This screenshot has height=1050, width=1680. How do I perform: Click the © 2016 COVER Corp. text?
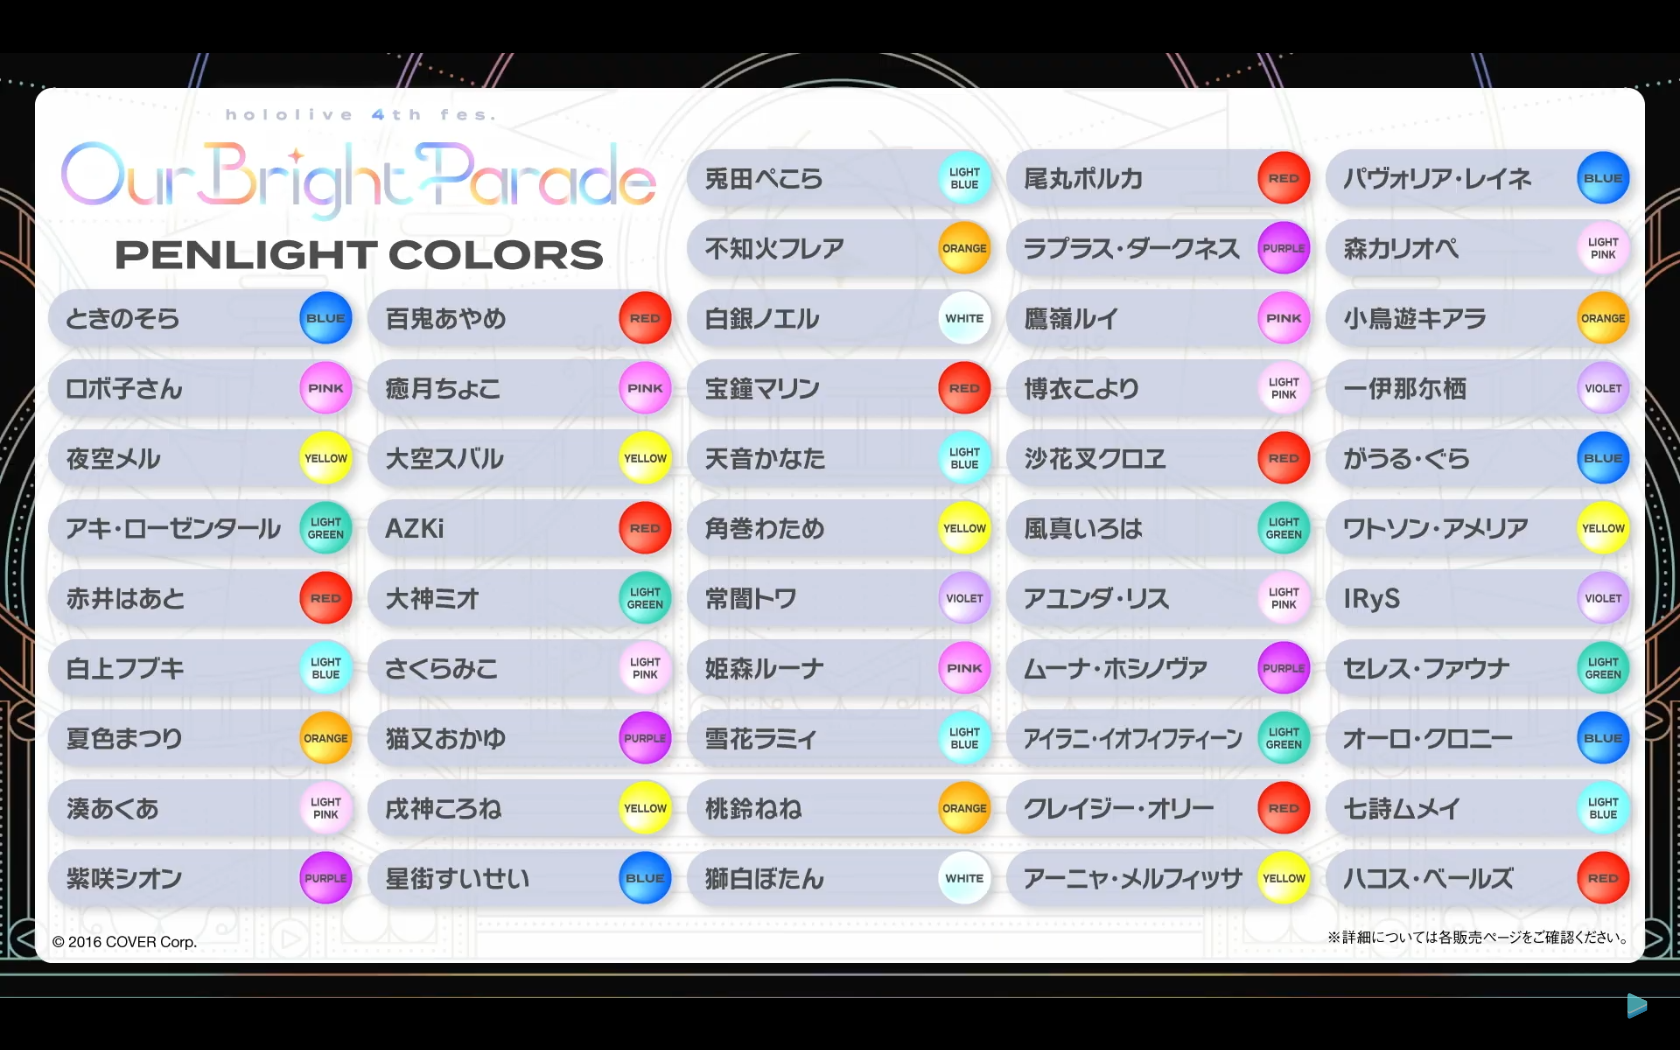pos(125,942)
